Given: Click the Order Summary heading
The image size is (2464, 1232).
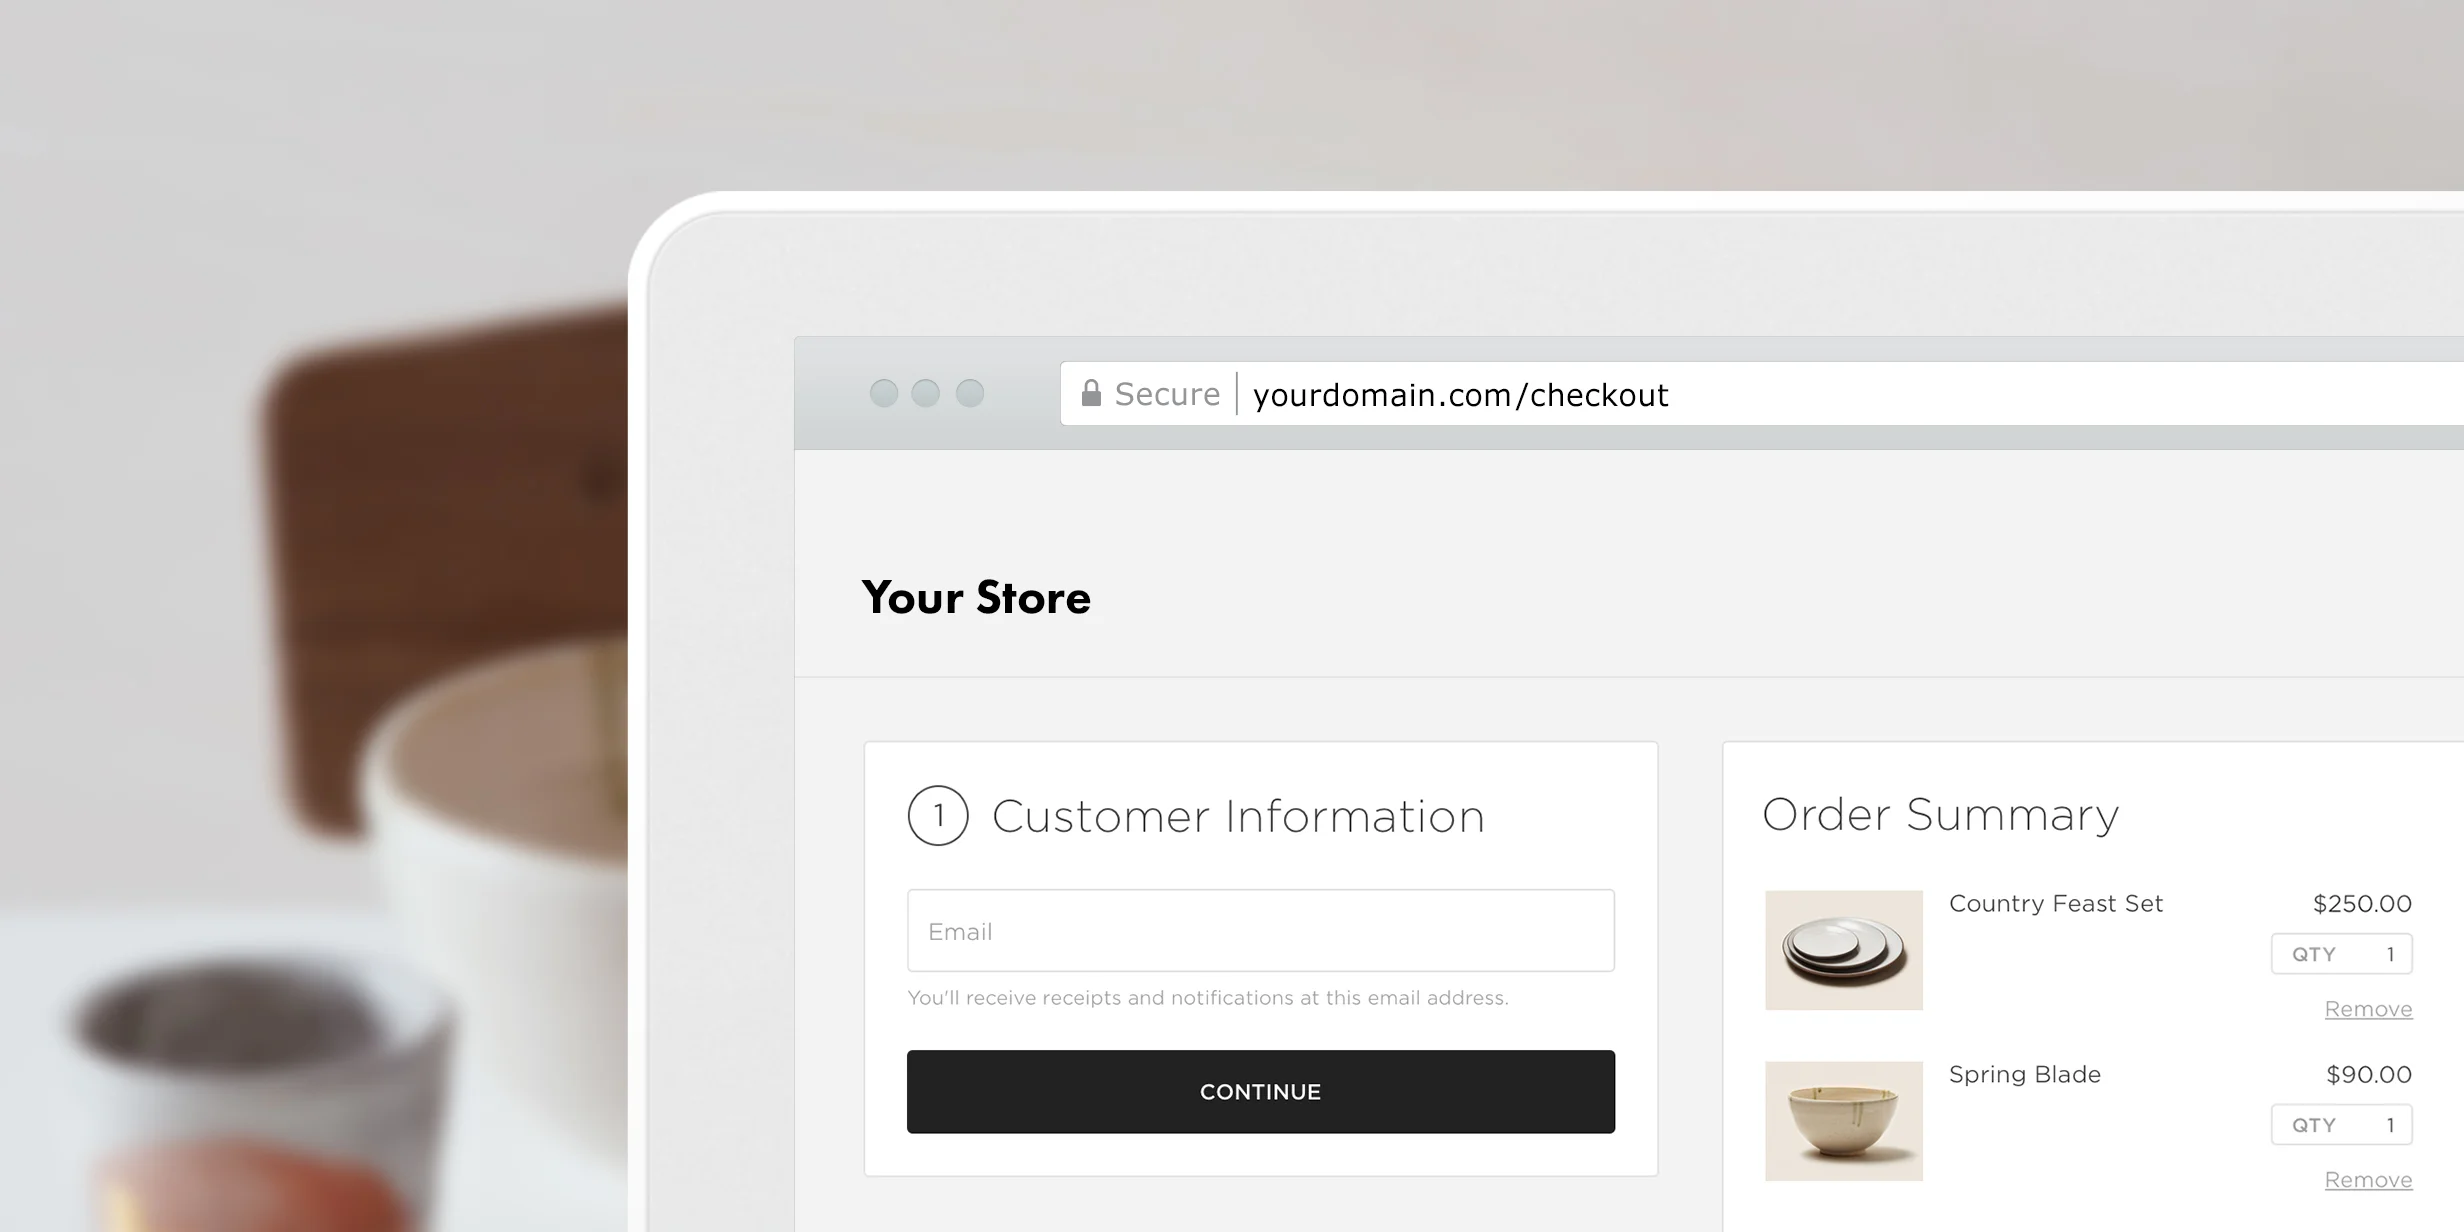Looking at the screenshot, I should (x=1940, y=814).
